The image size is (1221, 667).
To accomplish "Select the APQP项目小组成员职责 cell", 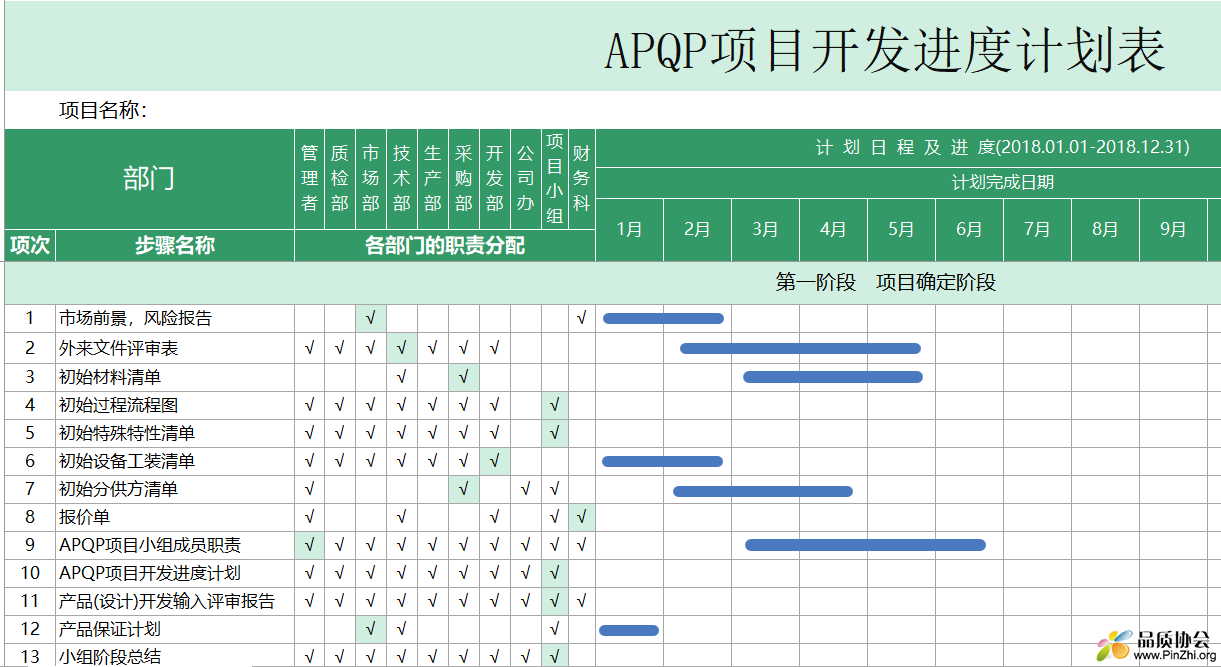I will pyautogui.click(x=175, y=545).
